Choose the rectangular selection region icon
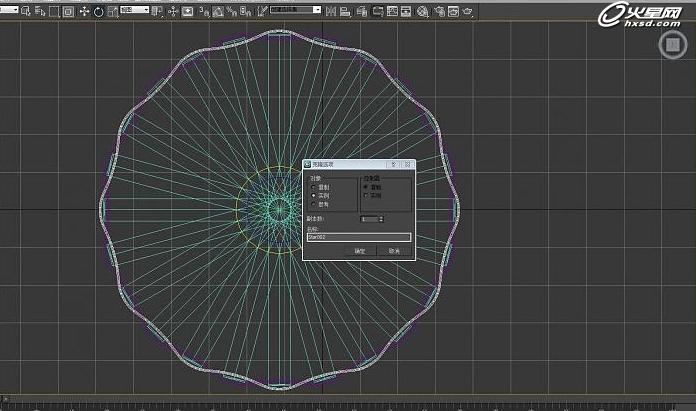This screenshot has height=411, width=696. click(x=54, y=11)
